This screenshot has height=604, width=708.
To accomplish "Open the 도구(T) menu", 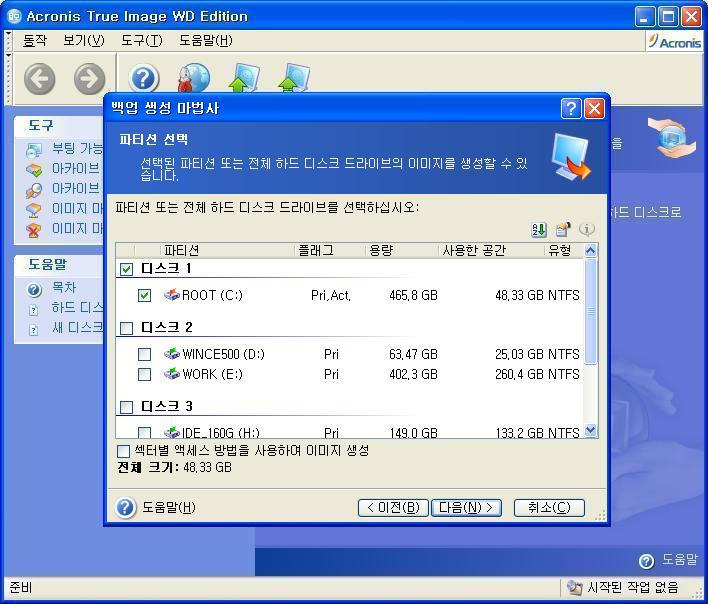I will (x=142, y=41).
